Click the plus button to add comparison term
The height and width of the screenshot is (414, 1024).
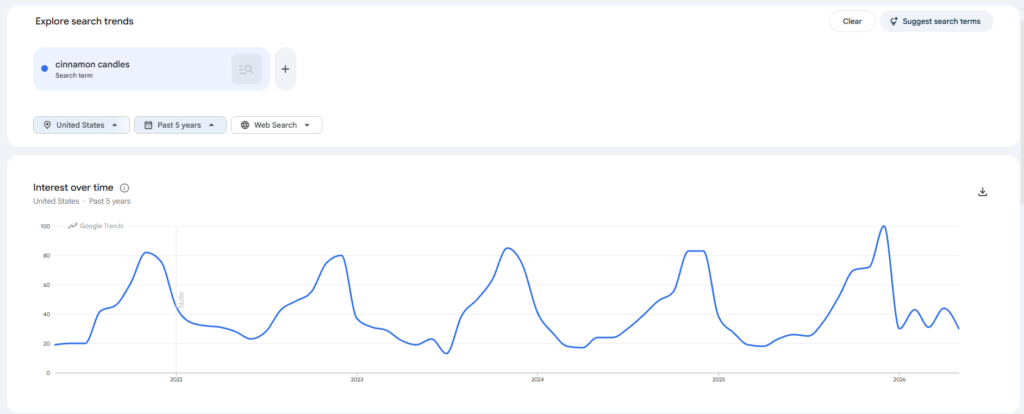point(285,69)
